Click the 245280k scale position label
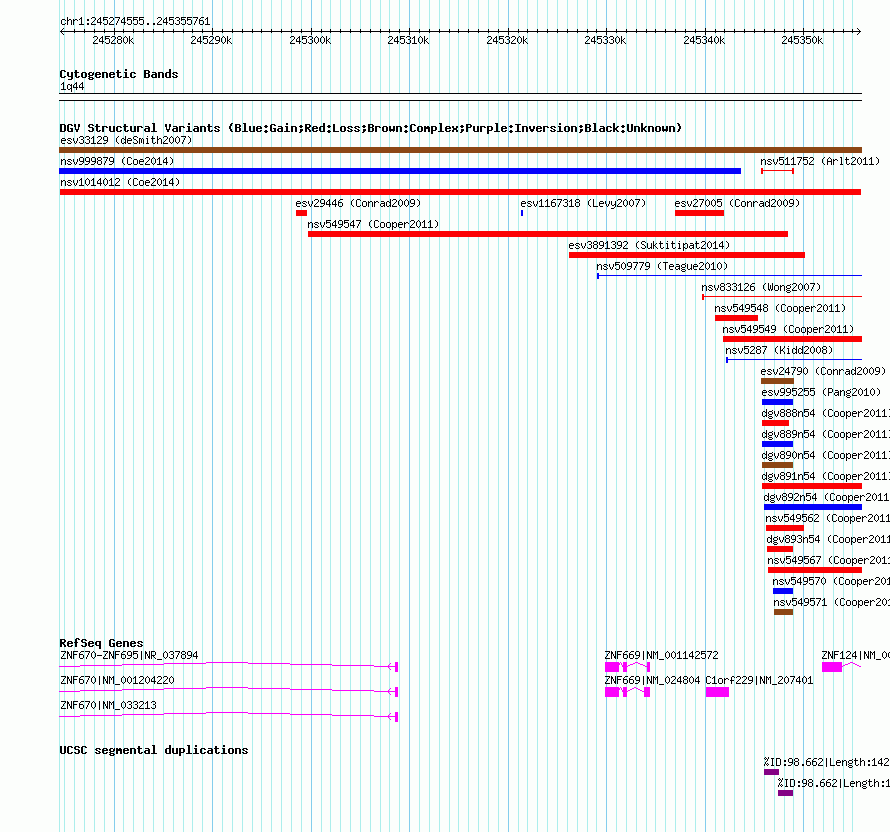 pyautogui.click(x=113, y=40)
